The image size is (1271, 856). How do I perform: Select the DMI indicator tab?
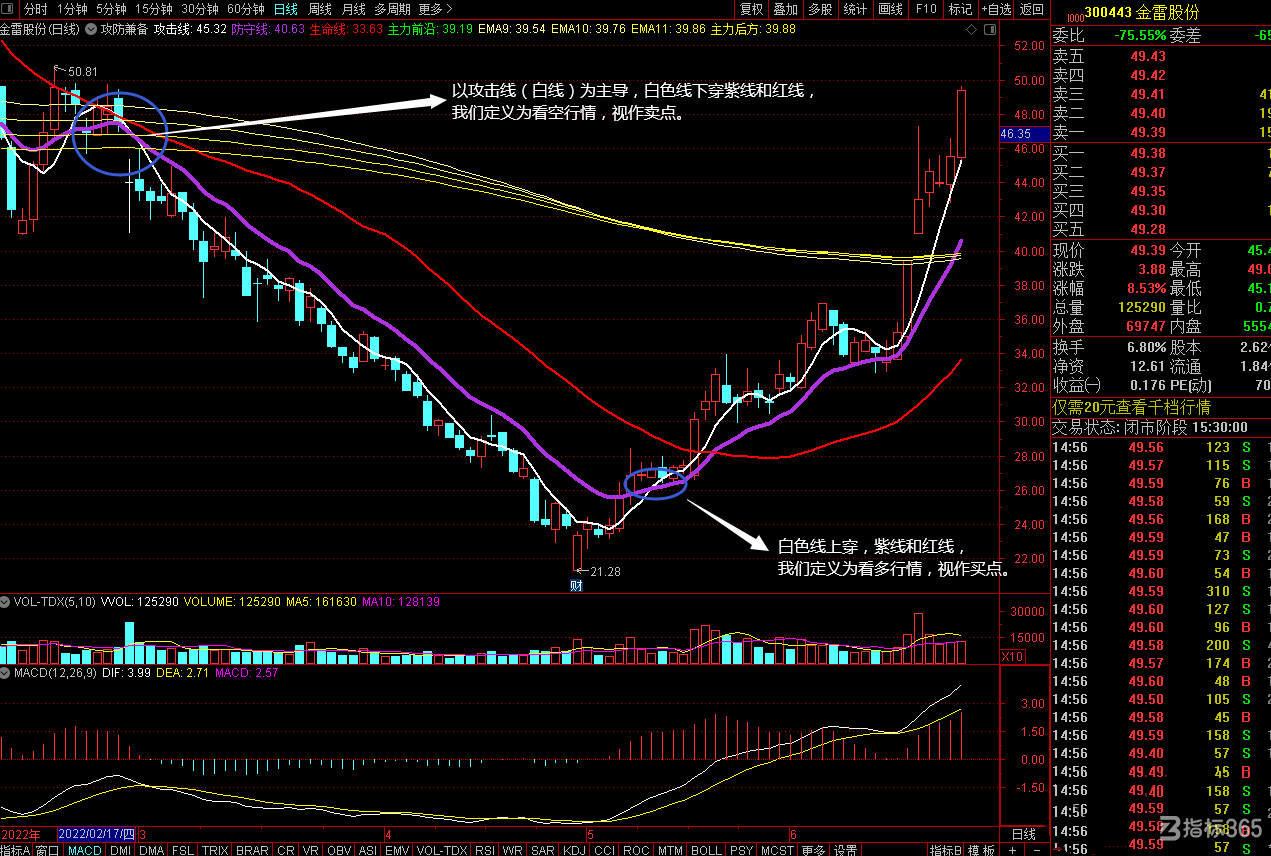point(120,850)
